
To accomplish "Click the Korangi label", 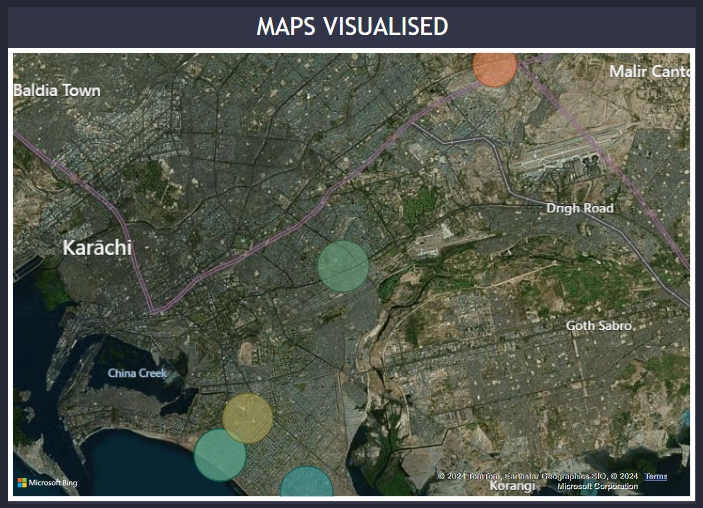I will point(512,487).
